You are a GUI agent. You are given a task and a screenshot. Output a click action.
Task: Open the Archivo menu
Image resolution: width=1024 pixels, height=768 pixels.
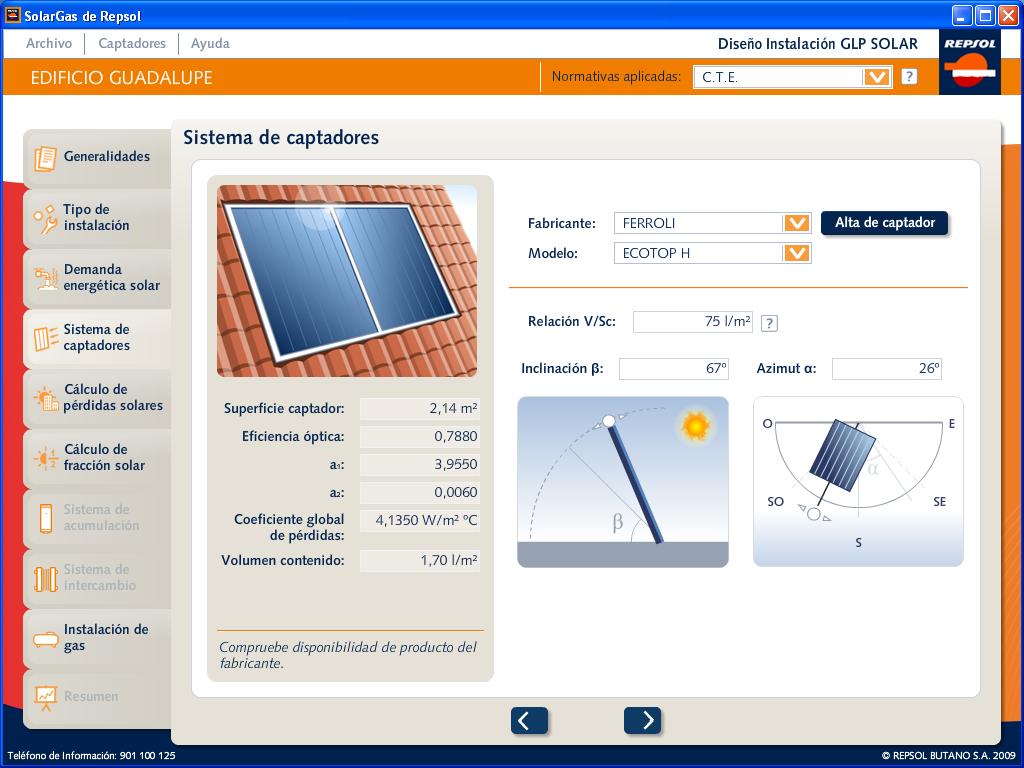point(49,43)
